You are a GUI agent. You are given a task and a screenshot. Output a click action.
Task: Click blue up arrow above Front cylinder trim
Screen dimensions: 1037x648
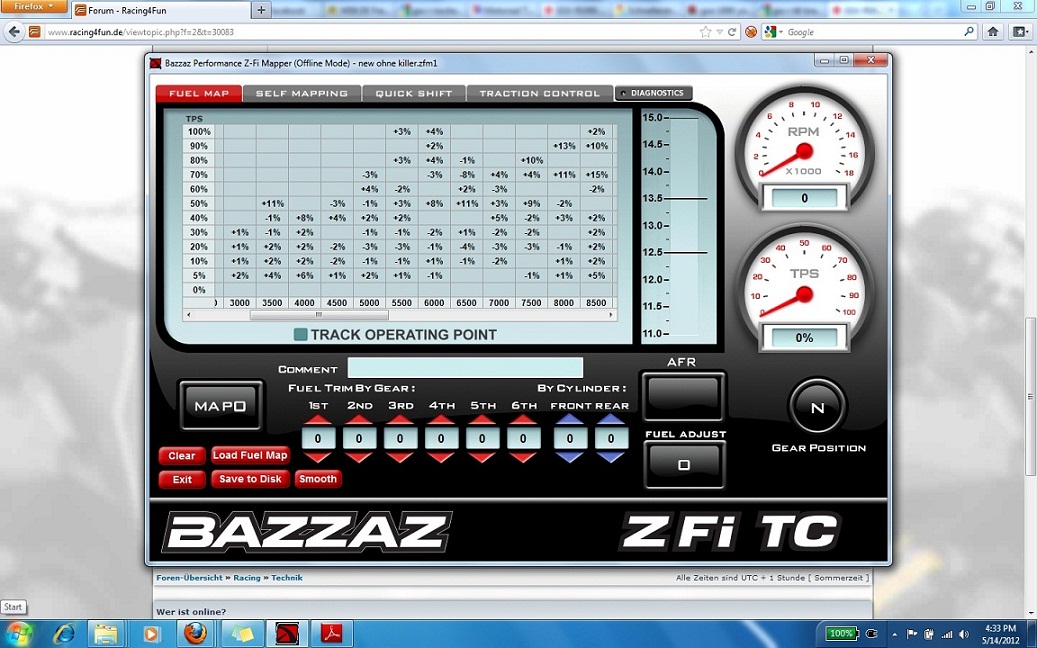pos(569,419)
